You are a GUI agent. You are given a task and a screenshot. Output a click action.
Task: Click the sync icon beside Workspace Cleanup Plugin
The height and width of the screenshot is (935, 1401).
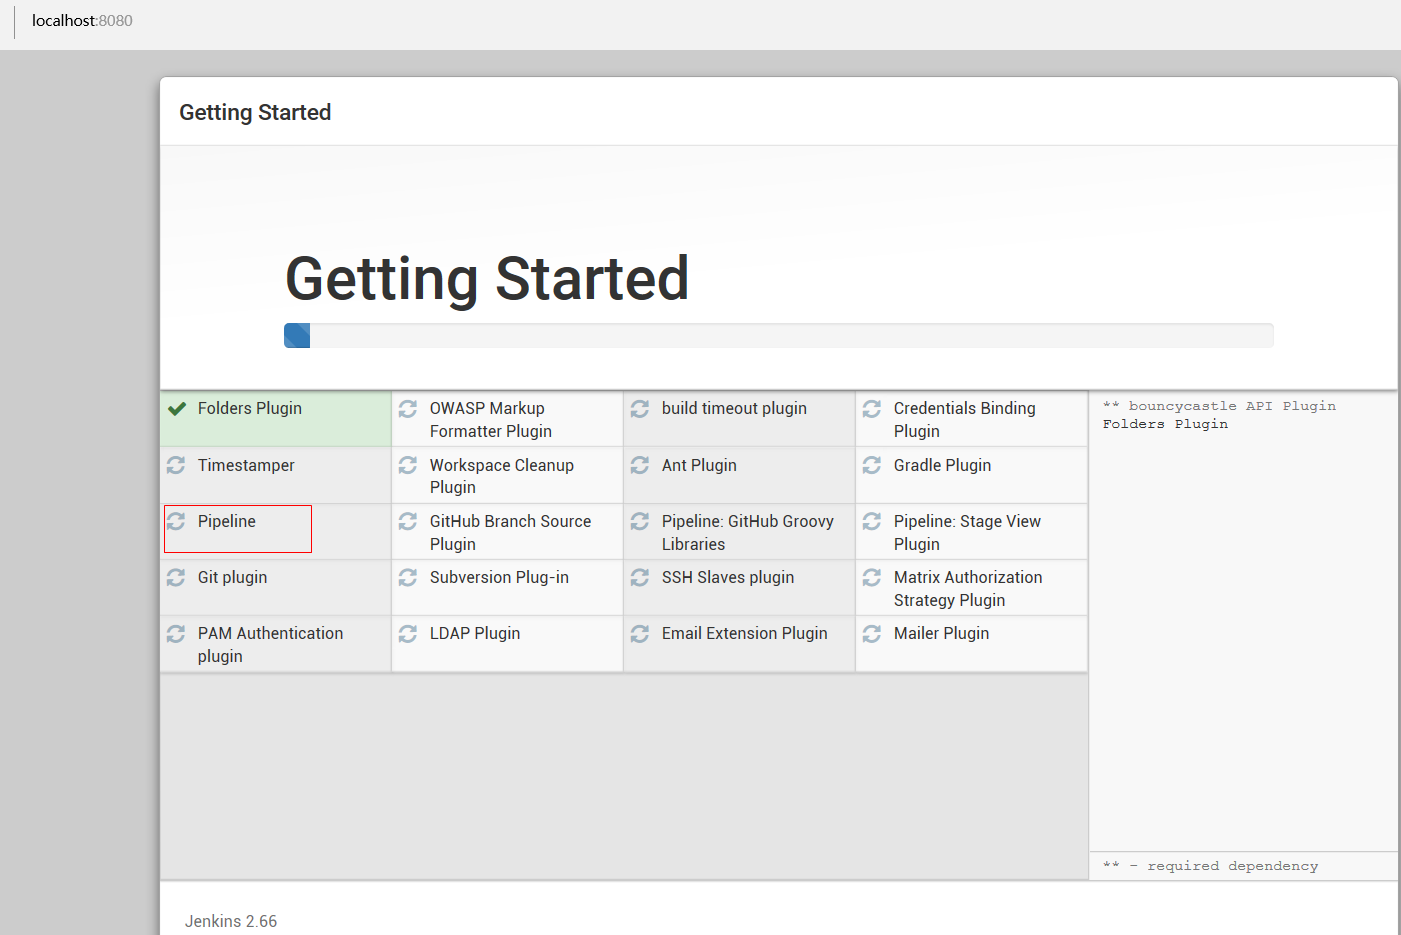(408, 465)
